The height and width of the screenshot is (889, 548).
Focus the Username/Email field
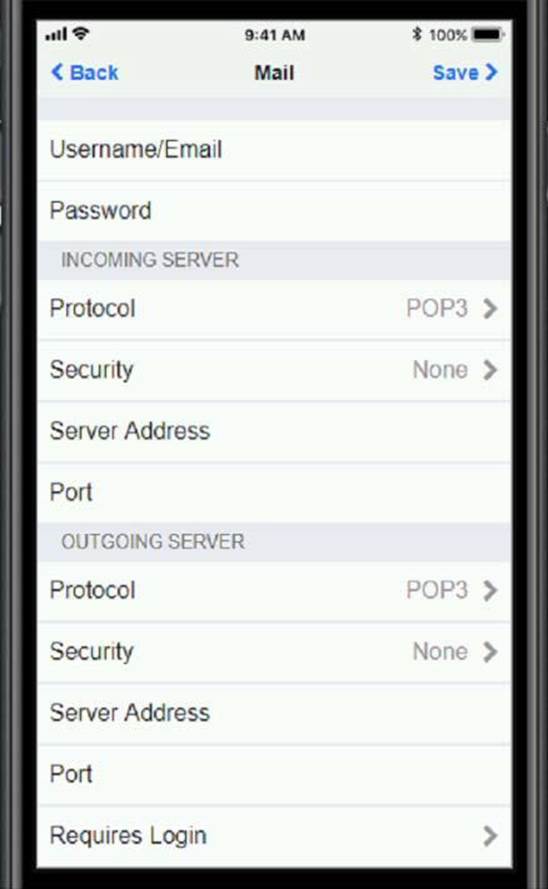pyautogui.click(x=274, y=150)
